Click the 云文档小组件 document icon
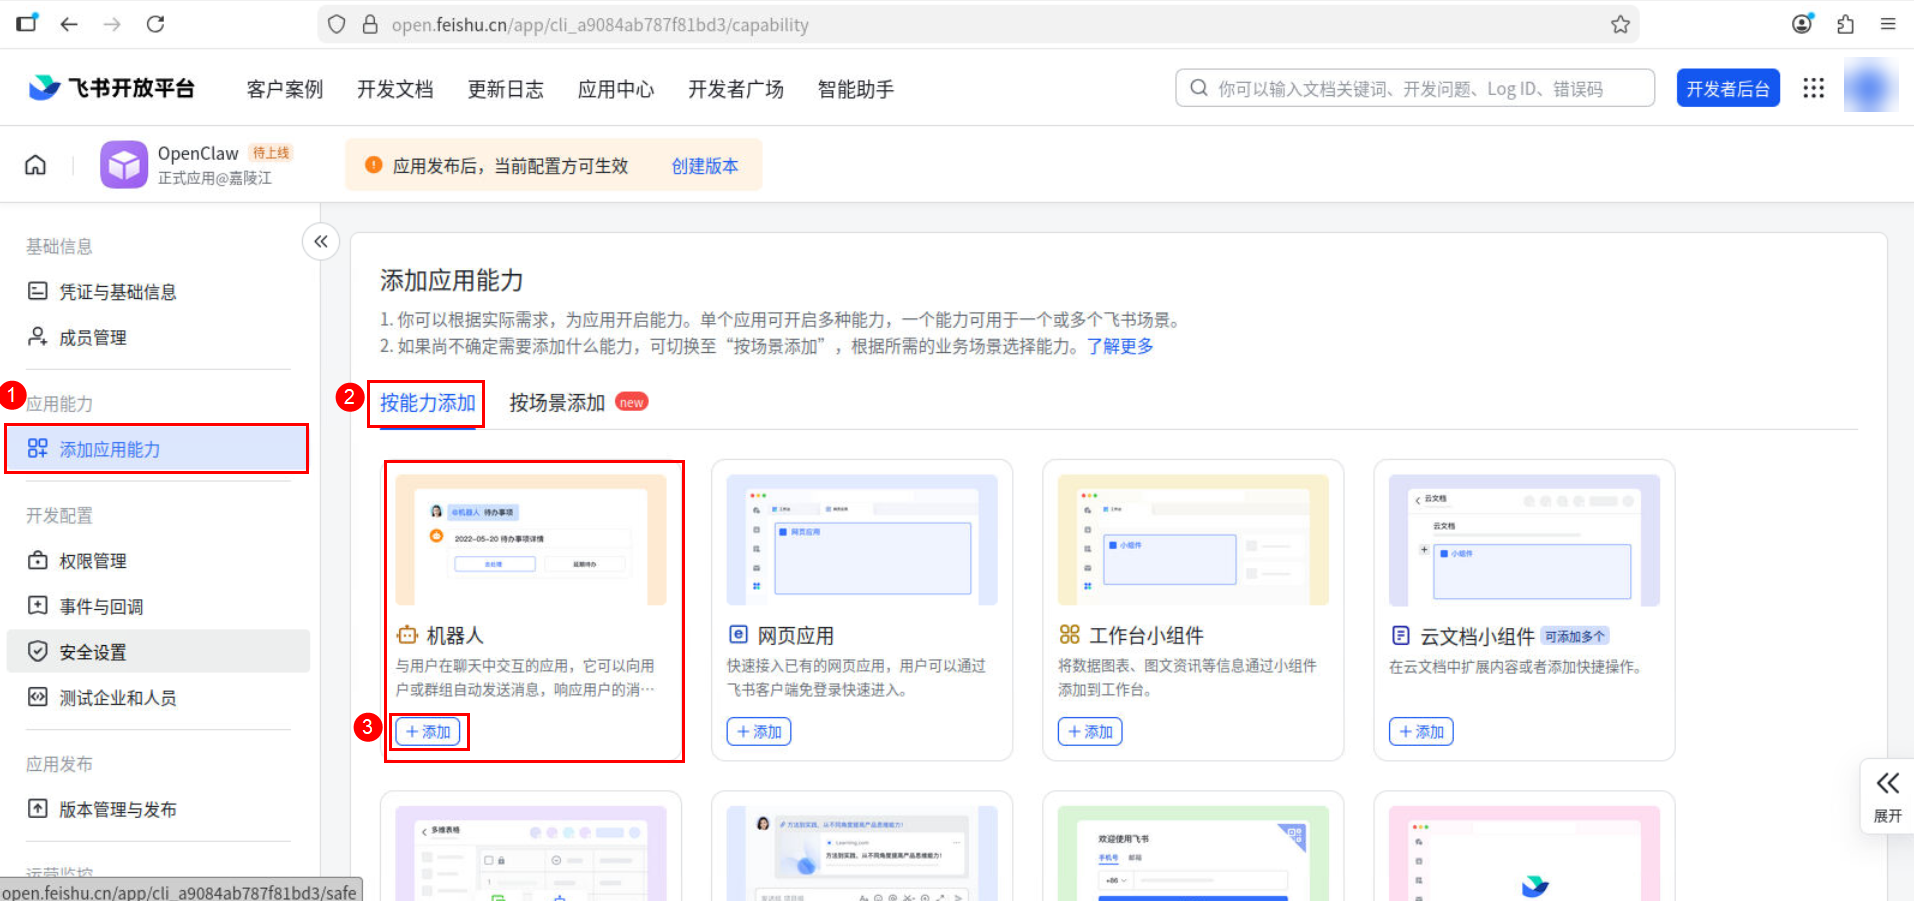 [x=1400, y=636]
